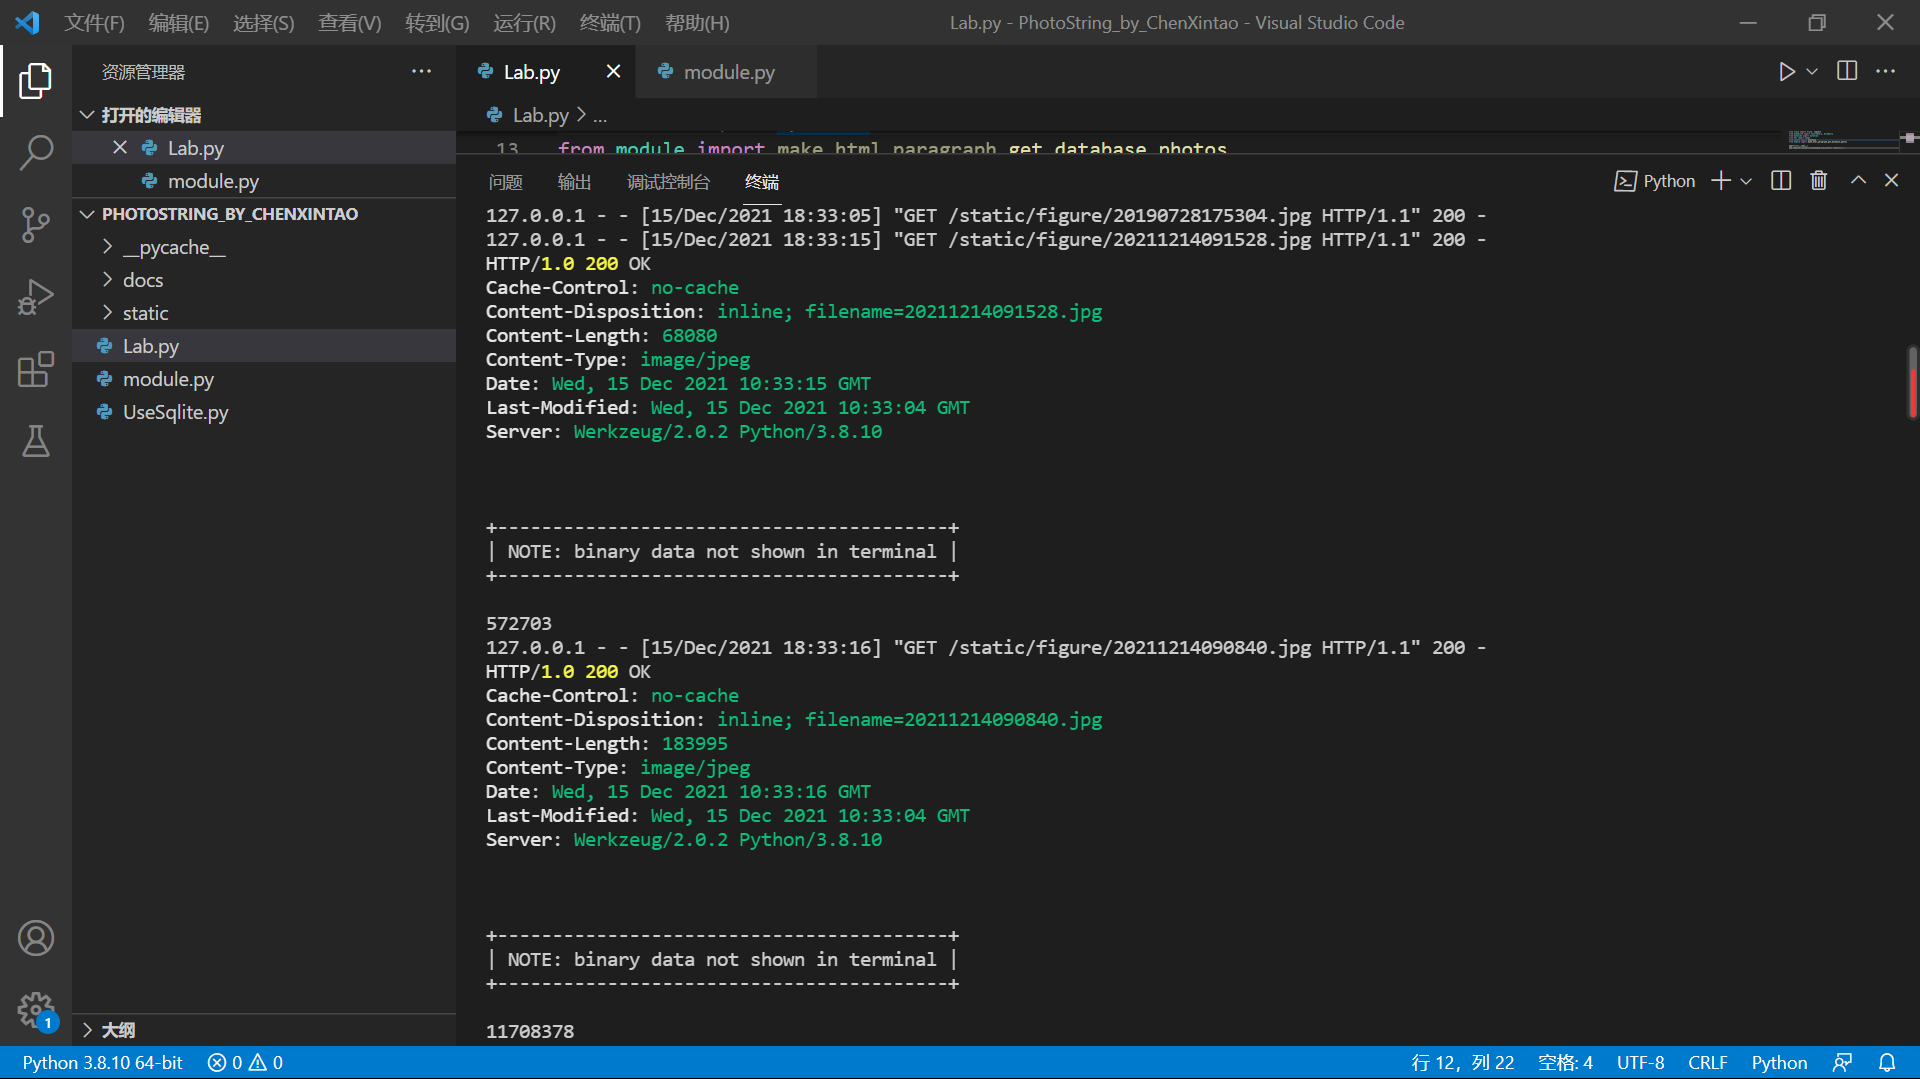The height and width of the screenshot is (1079, 1920).
Task: Open the Testing flask view
Action: 35,441
